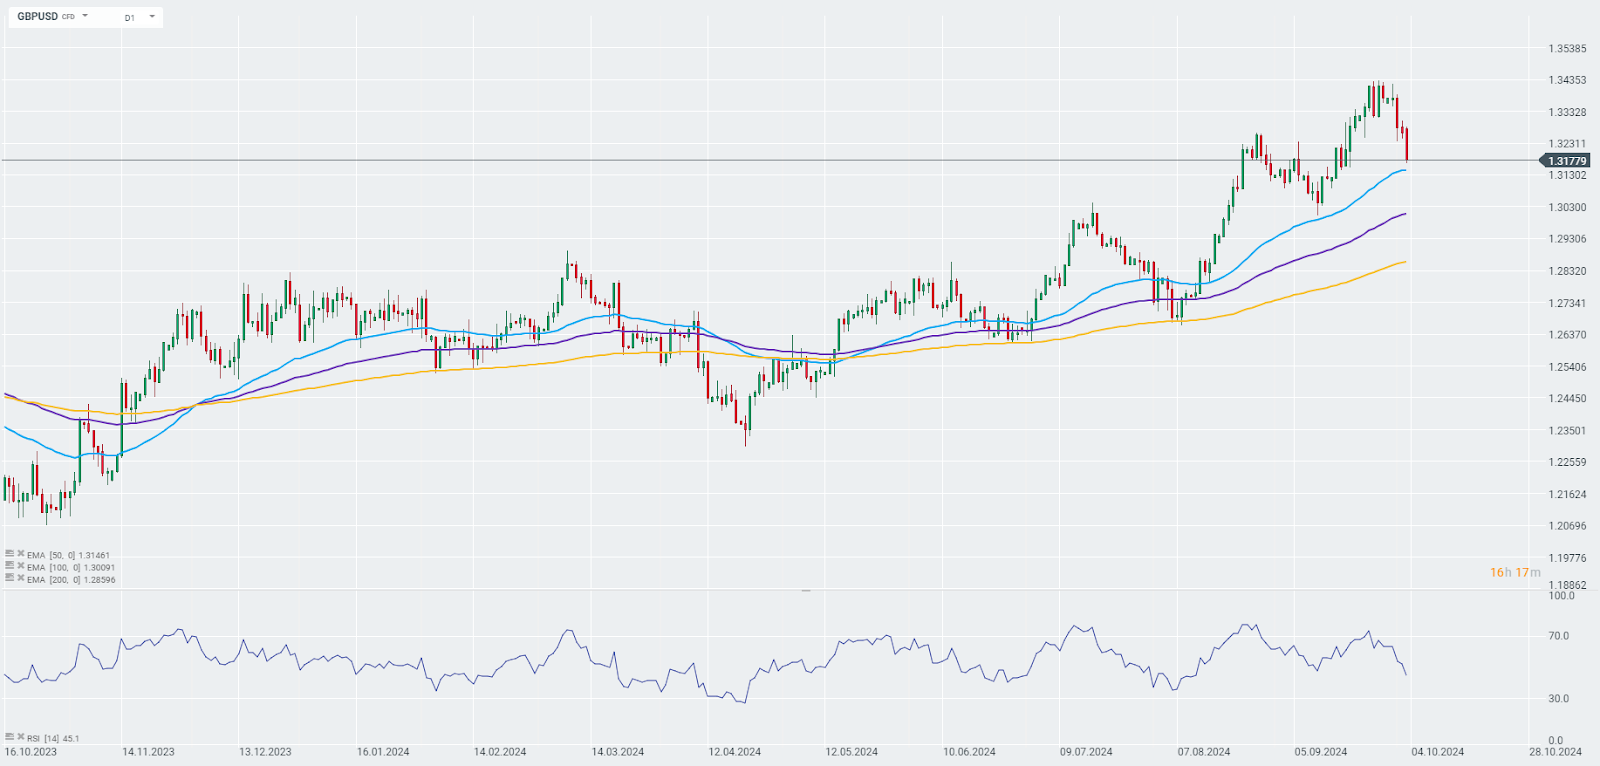The image size is (1600, 766).
Task: Click the 16.10.2023 date axis label
Action: click(31, 752)
